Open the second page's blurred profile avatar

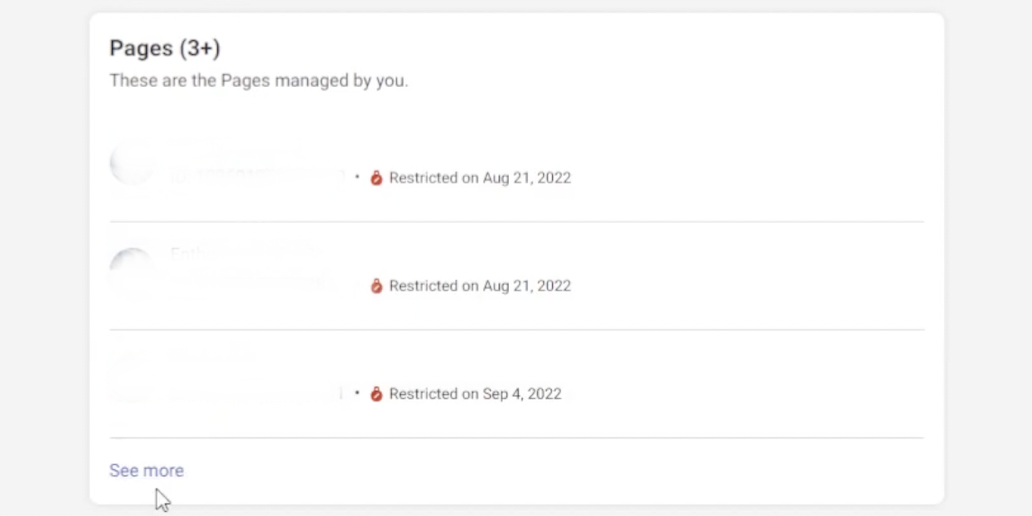132,271
